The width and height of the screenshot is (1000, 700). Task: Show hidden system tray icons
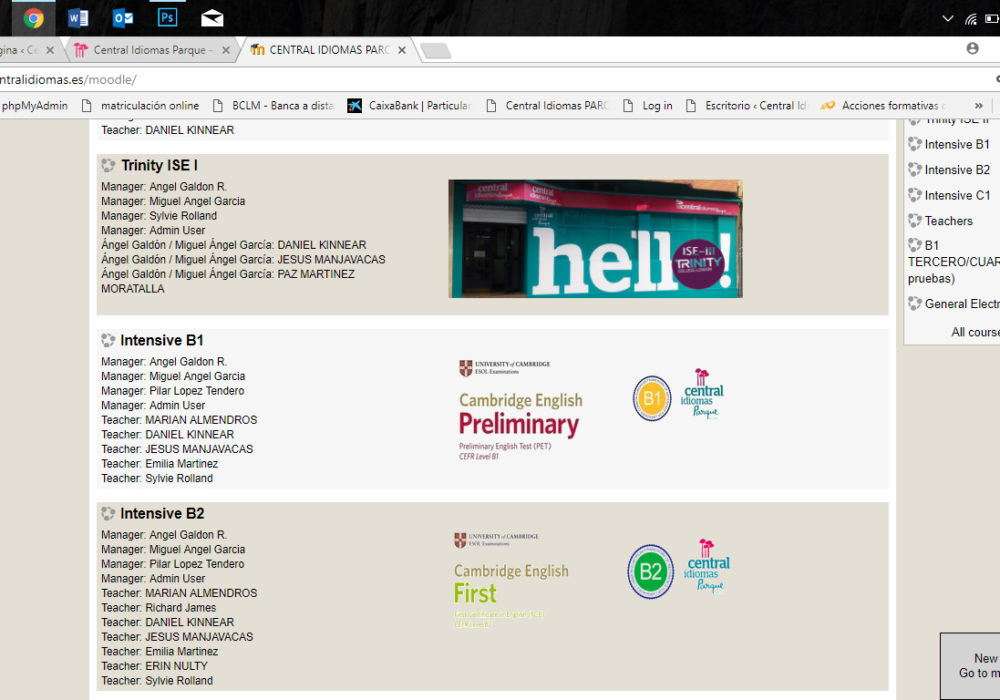click(x=948, y=19)
